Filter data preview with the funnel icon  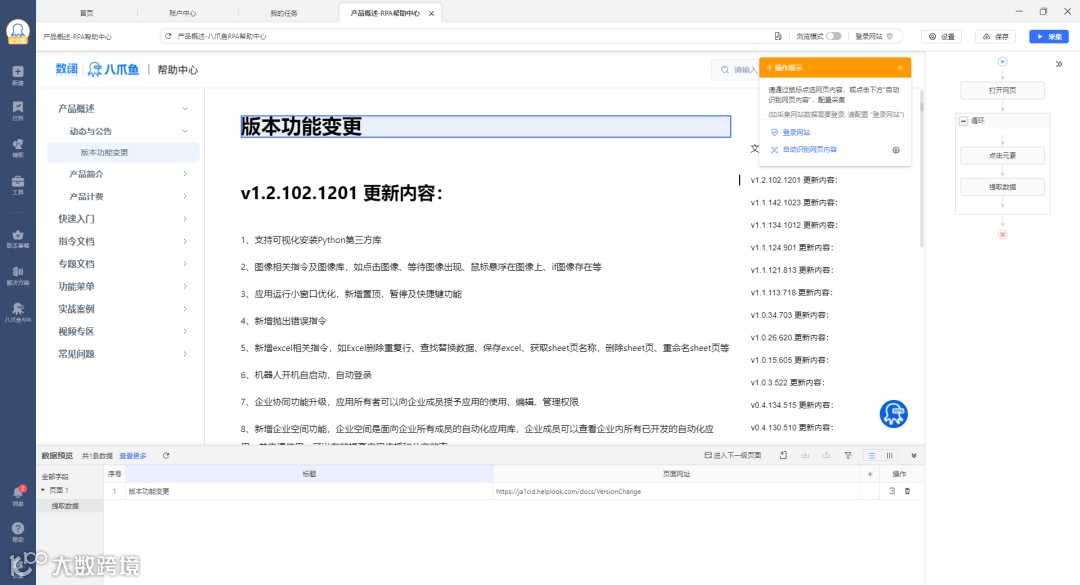point(848,455)
